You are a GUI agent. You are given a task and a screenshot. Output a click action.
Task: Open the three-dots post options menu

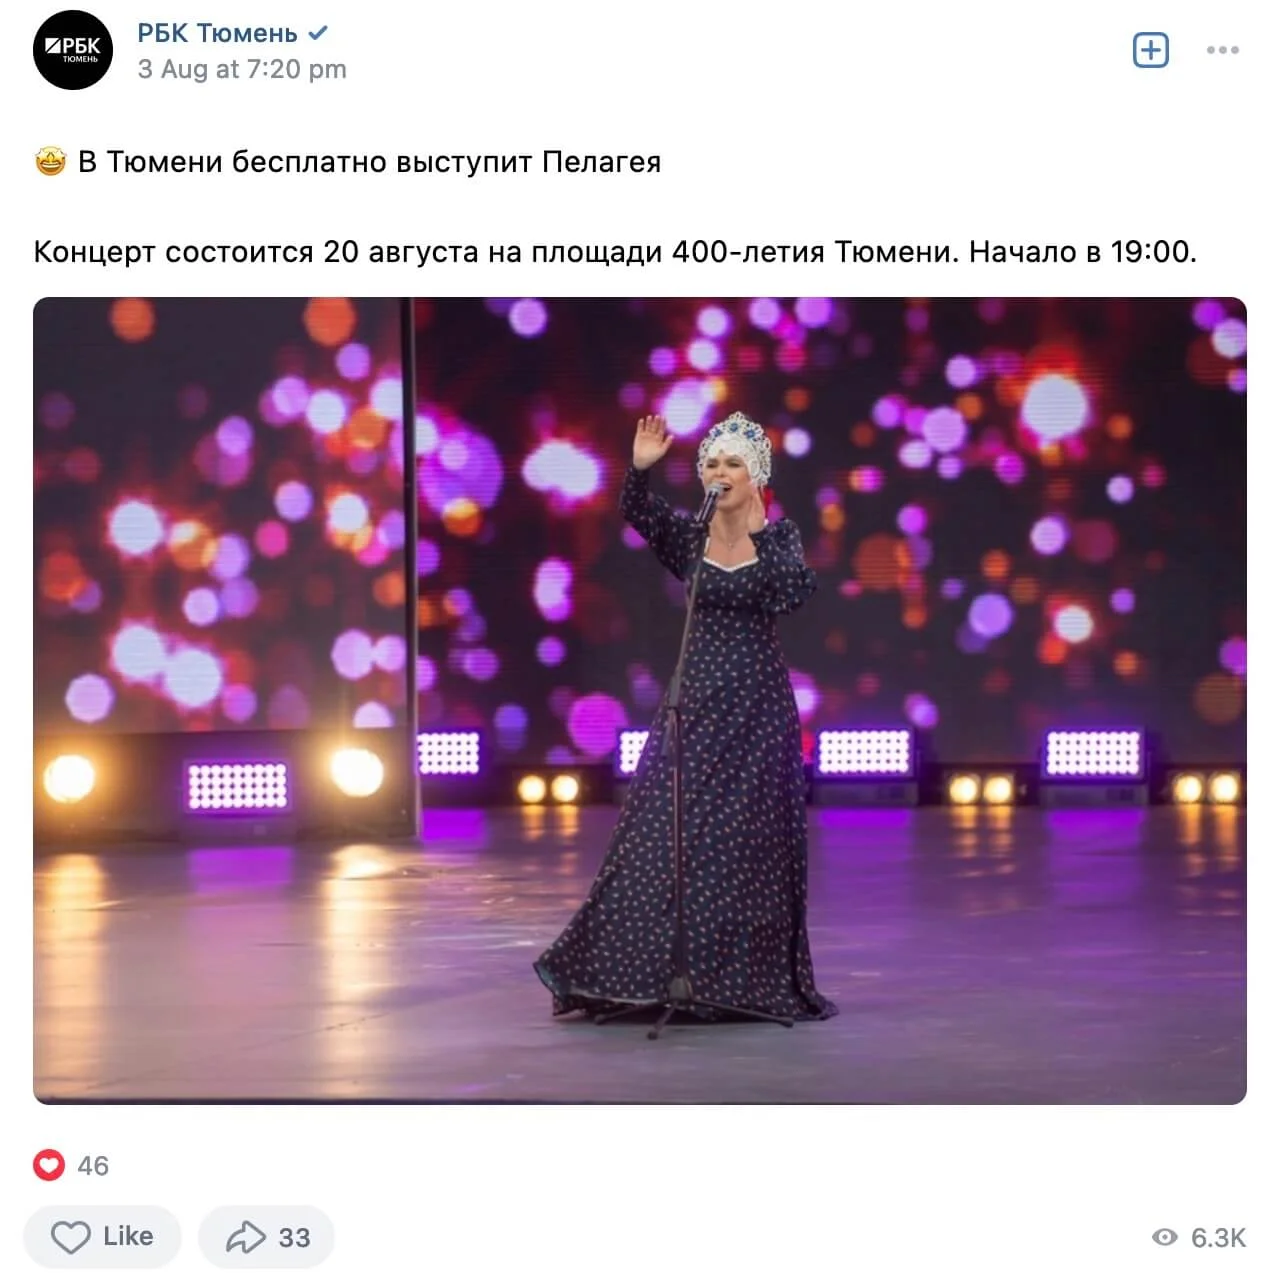(x=1222, y=50)
